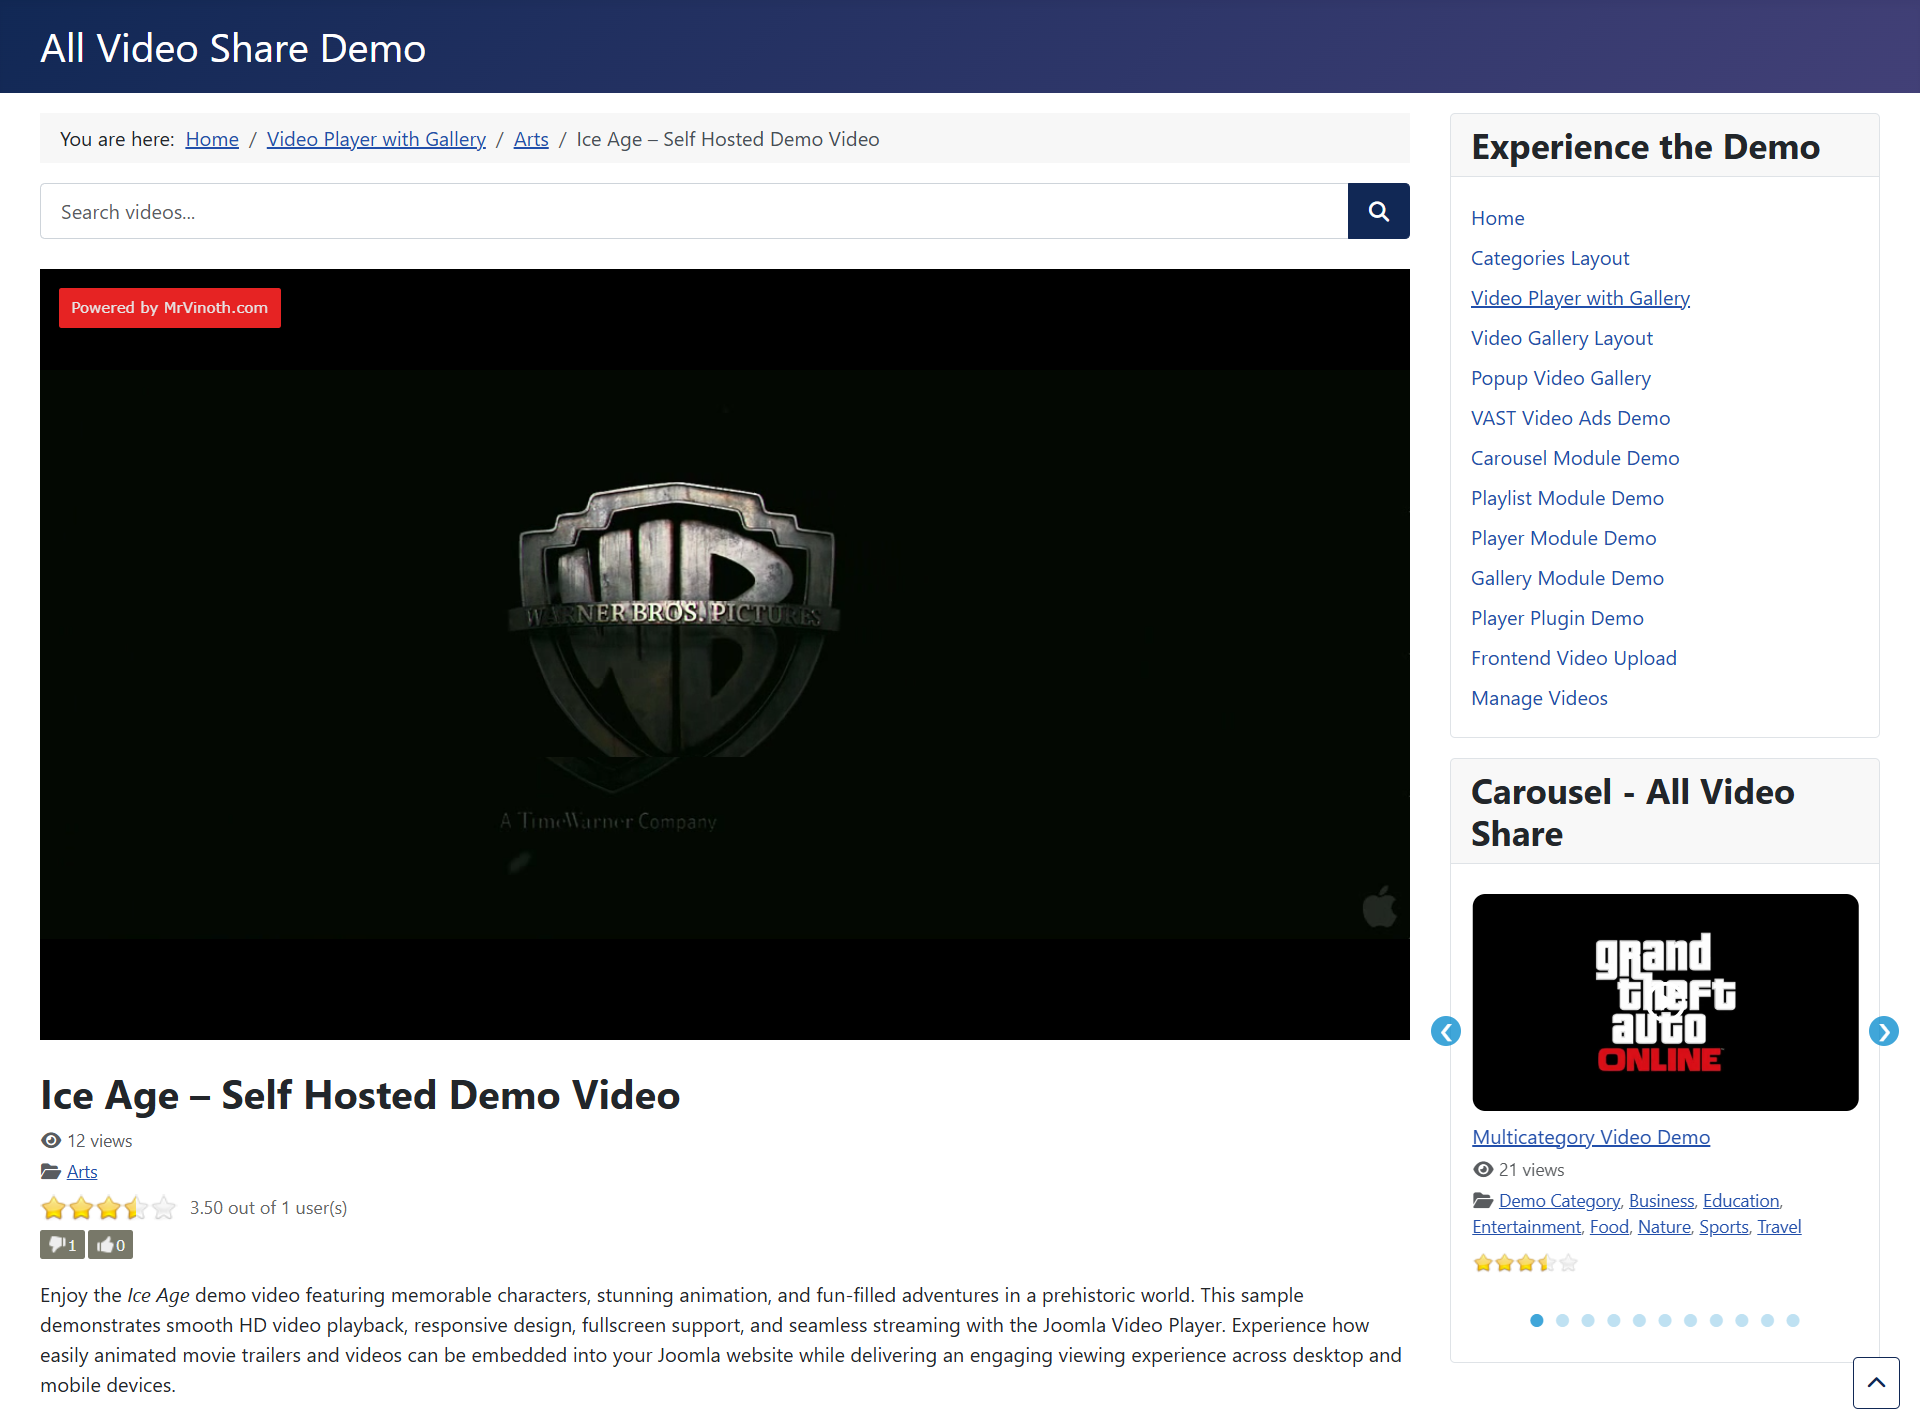
Task: Click the 3.50 out of 1 user(s) text
Action: [x=268, y=1208]
